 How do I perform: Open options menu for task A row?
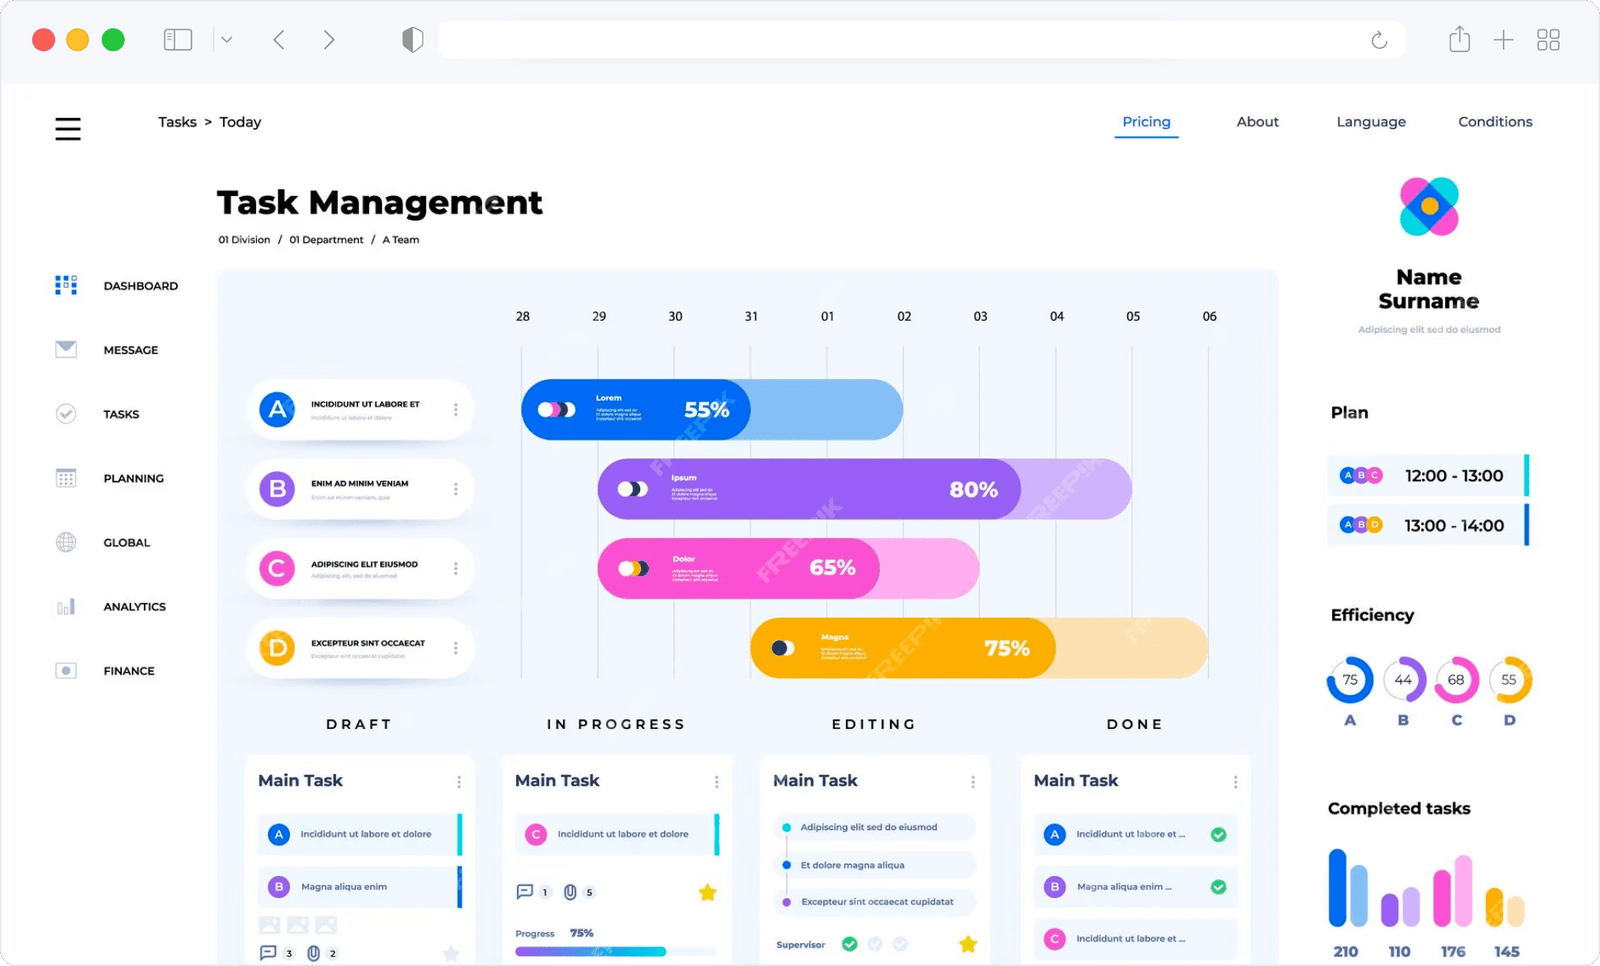(456, 410)
